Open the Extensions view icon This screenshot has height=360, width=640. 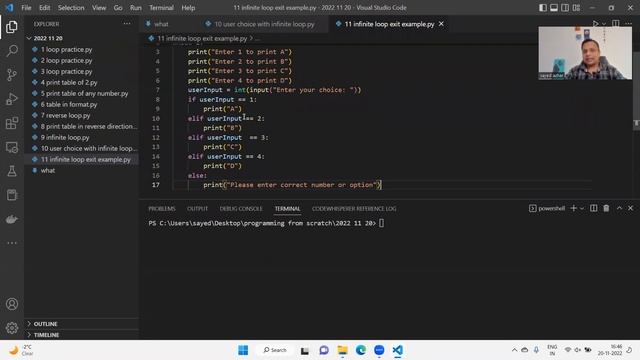click(x=12, y=123)
